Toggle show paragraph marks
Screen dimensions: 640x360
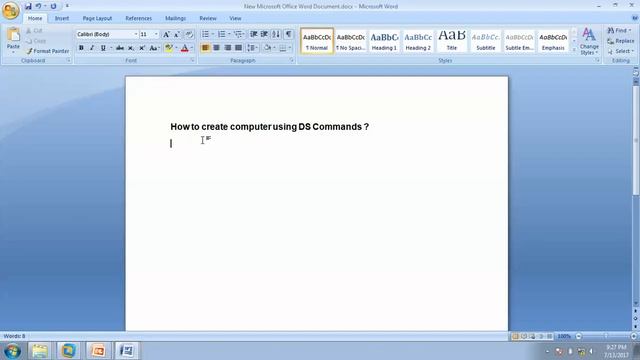[289, 34]
